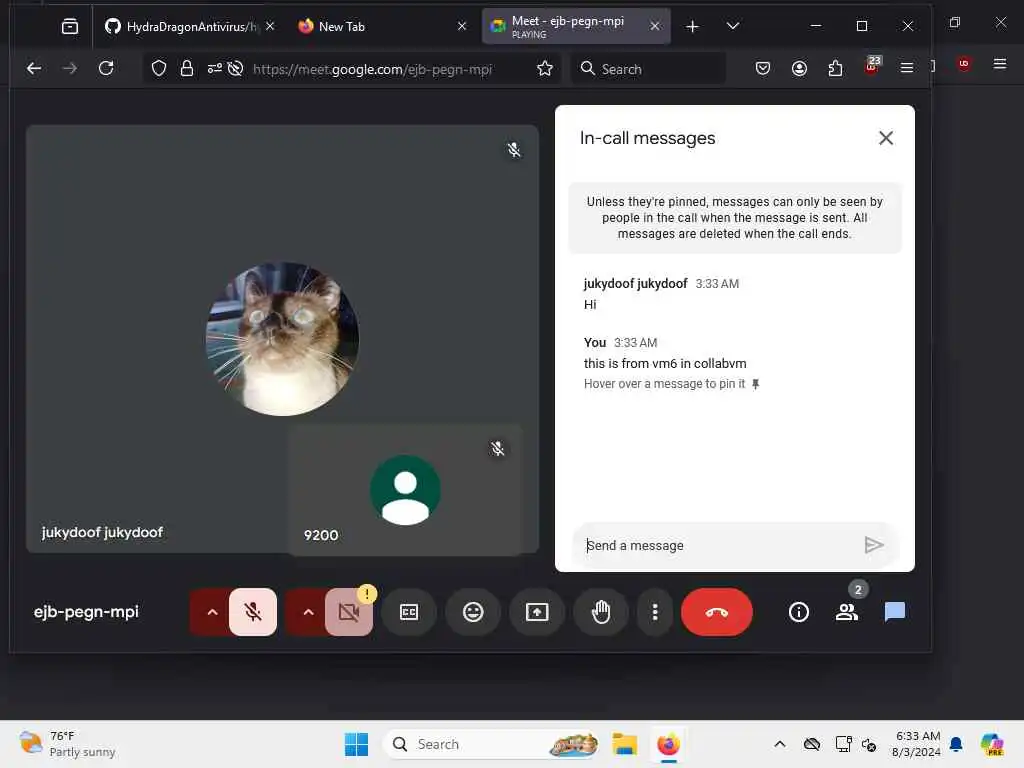Open Firefox View icon at tab bar start

pos(70,26)
